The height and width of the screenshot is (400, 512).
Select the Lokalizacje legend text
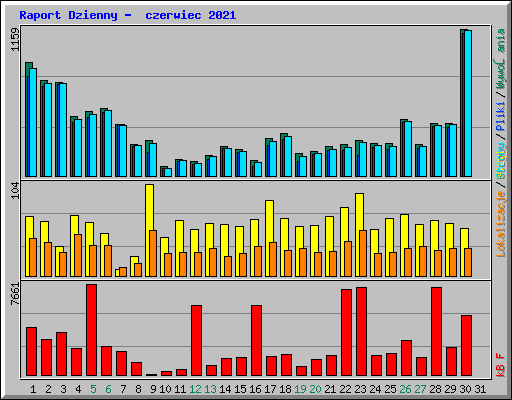[x=501, y=224]
